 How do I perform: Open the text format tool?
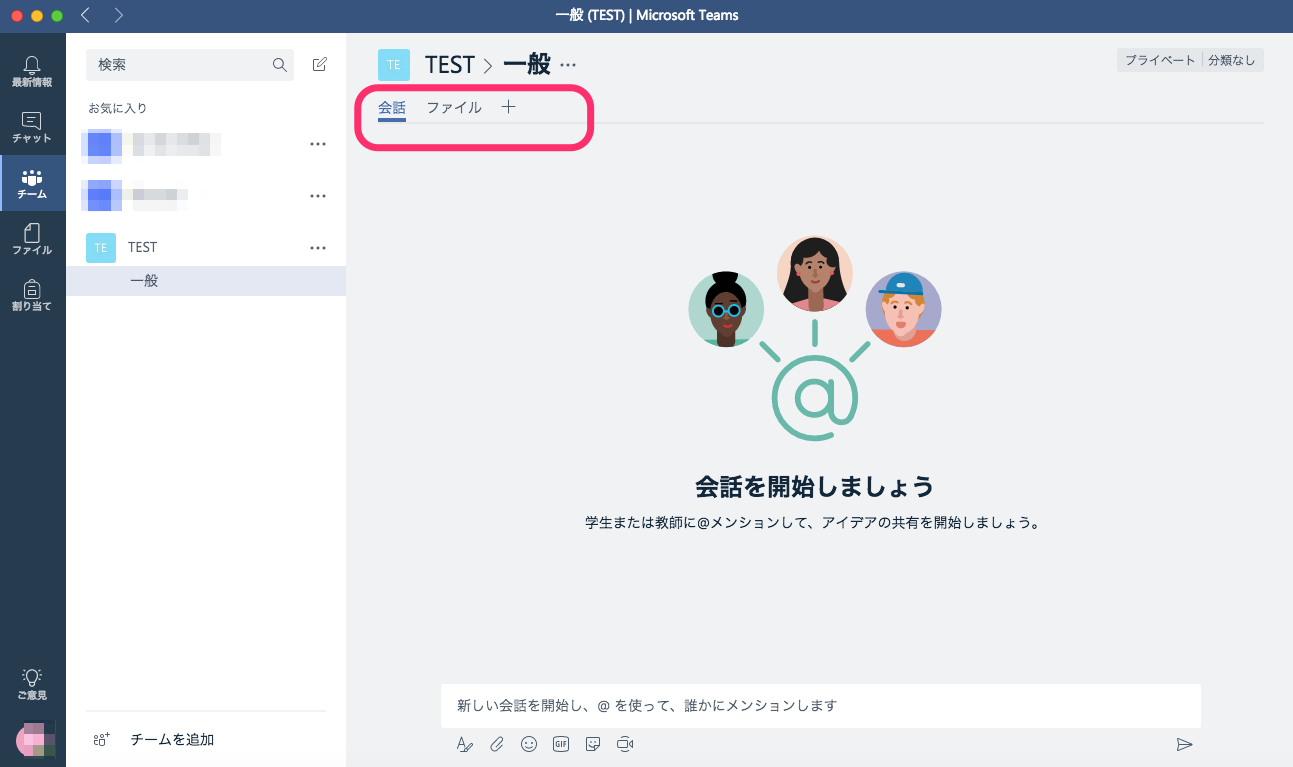[464, 744]
